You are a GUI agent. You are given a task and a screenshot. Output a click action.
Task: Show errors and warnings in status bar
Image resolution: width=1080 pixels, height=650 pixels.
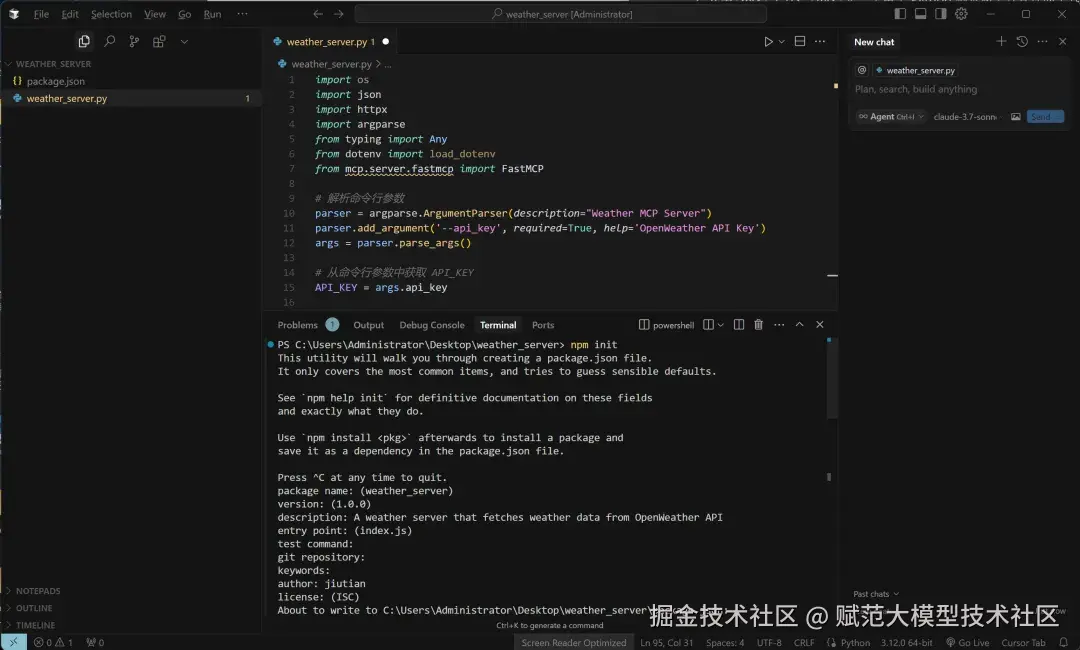point(53,642)
